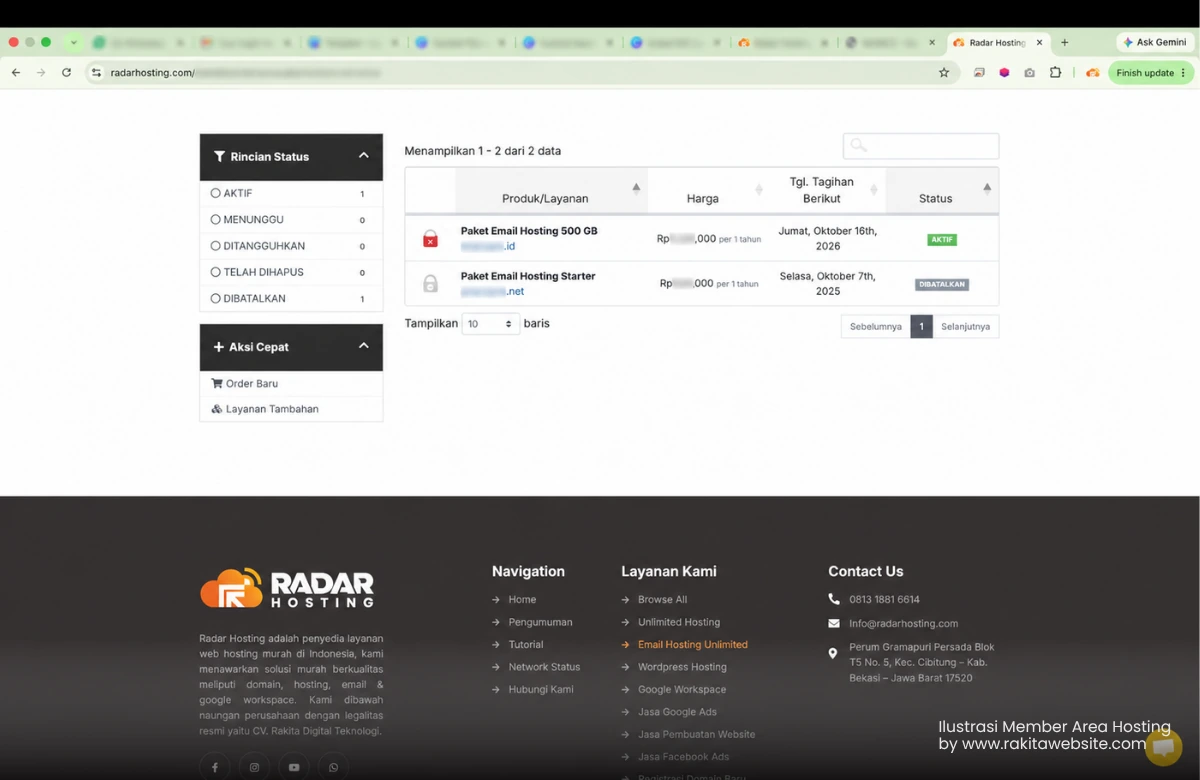This screenshot has width=1200, height=780.
Task: Open new tab with plus icon
Action: point(1065,43)
